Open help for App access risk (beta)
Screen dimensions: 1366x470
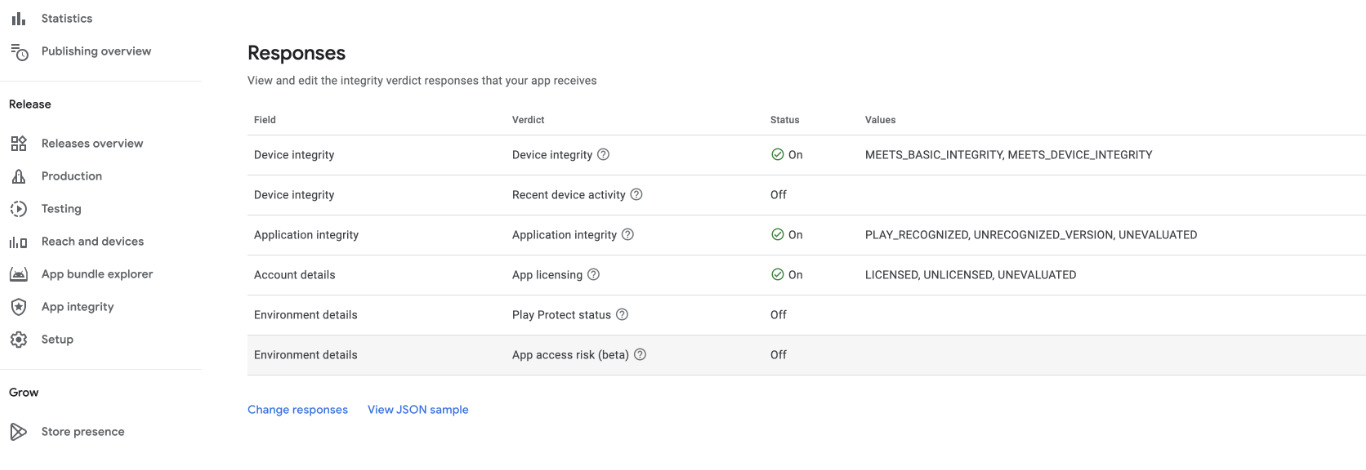[641, 355]
